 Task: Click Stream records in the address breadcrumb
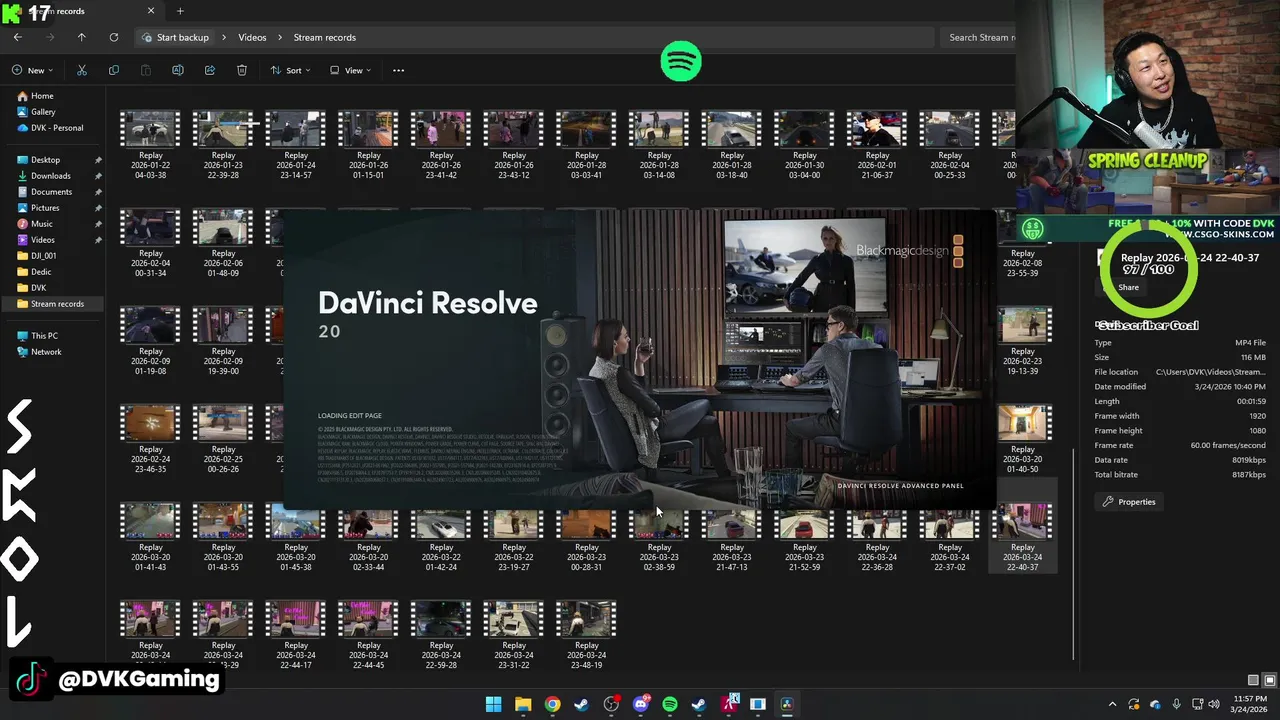(324, 37)
